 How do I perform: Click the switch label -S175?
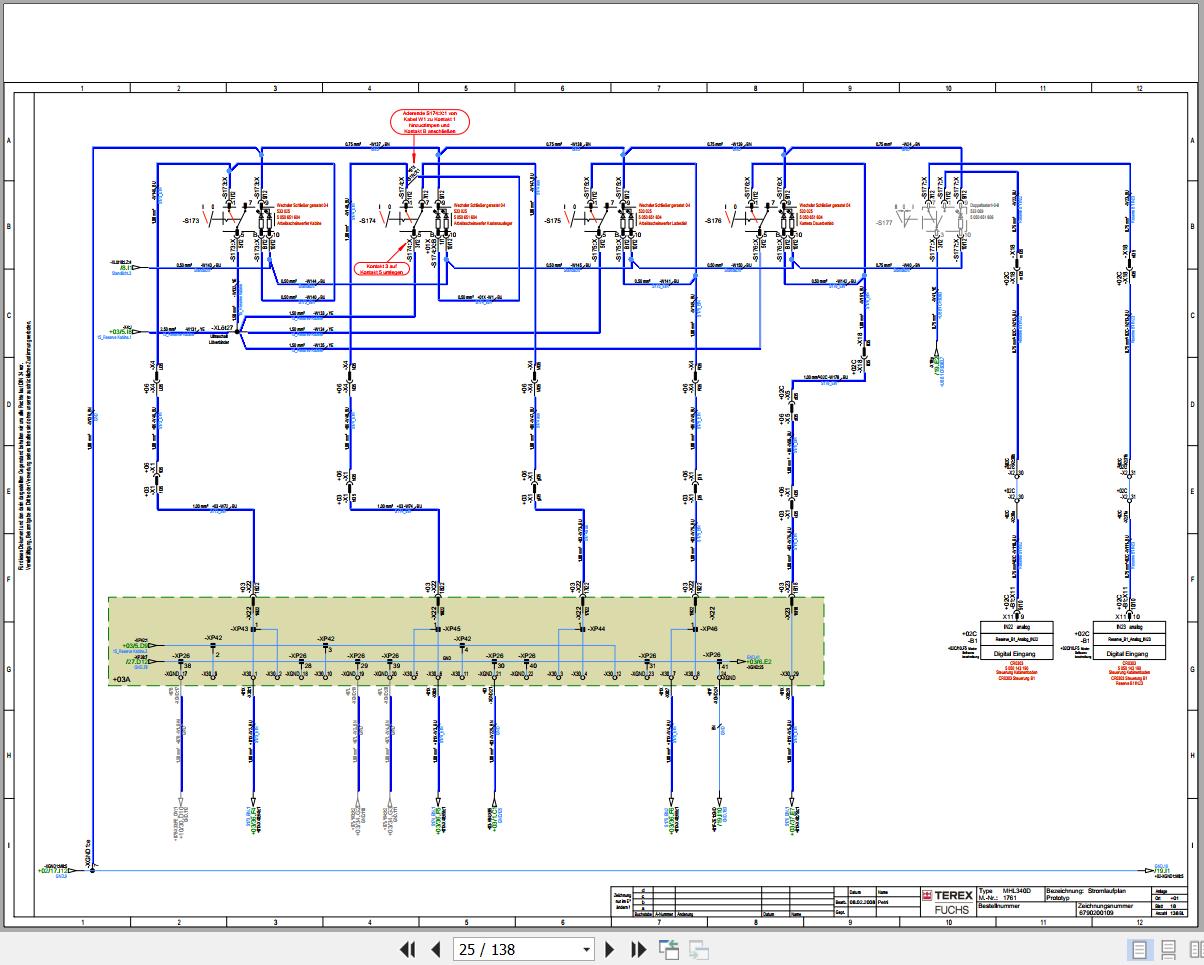point(551,220)
